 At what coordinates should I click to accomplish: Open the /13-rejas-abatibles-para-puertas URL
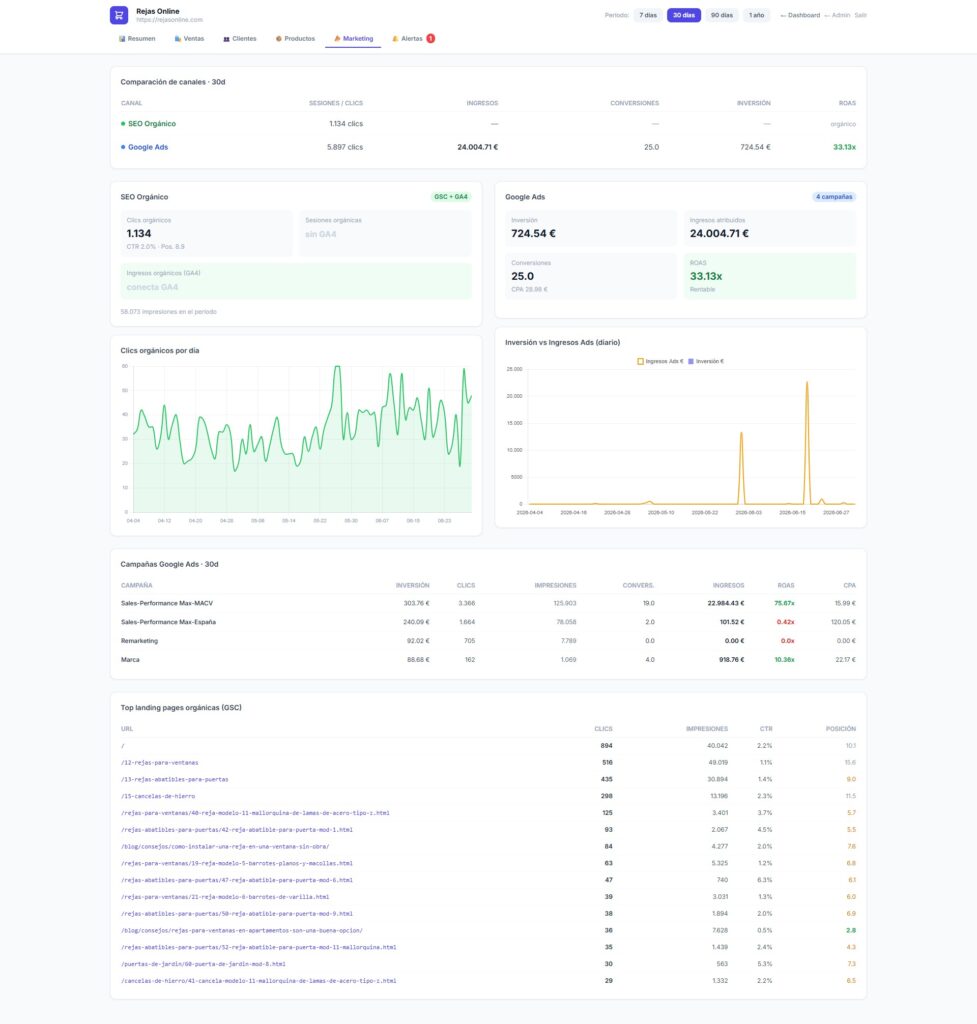174,779
